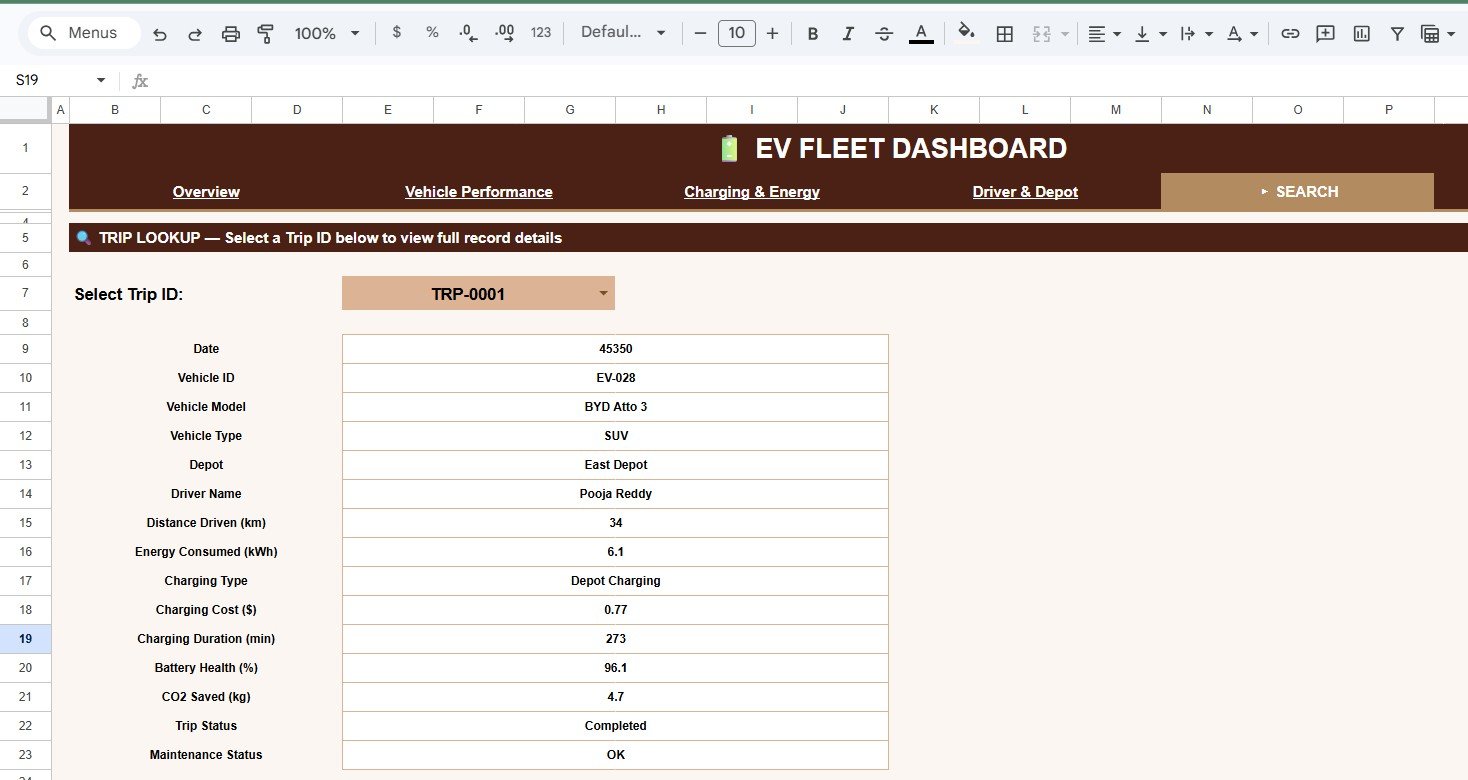Format as currency with the dollar icon

click(397, 33)
